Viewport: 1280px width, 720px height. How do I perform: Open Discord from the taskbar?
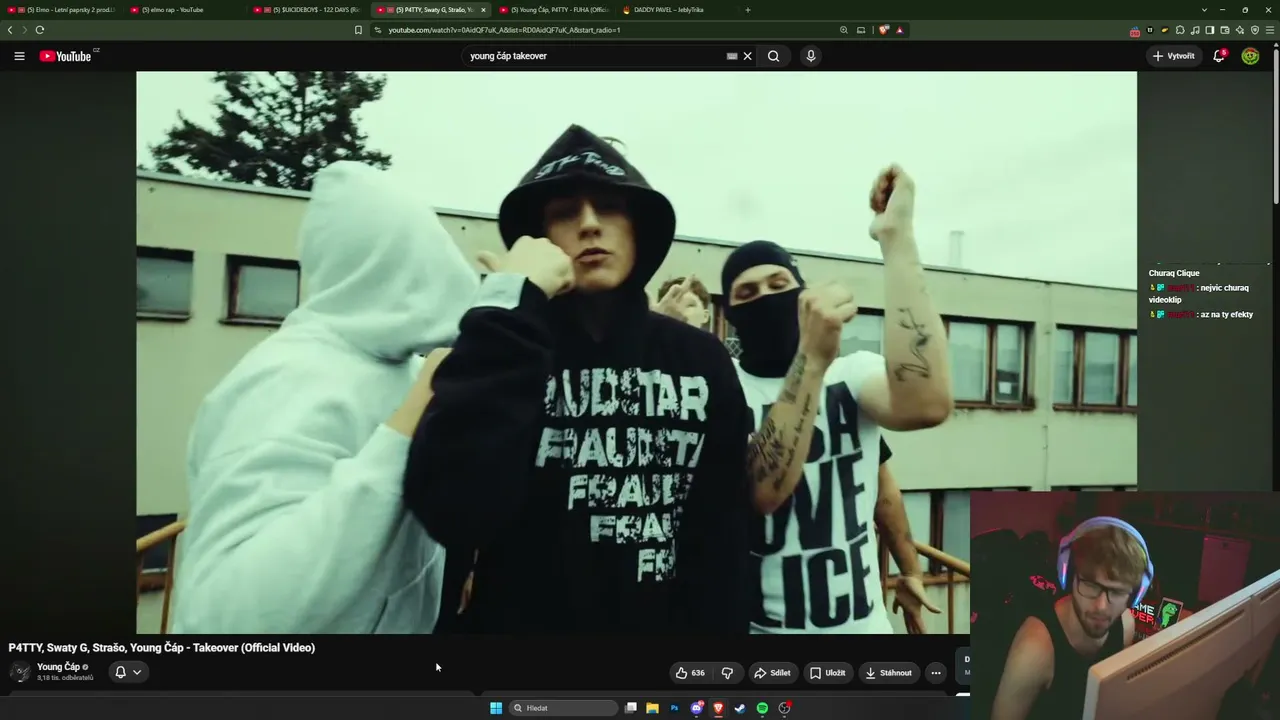click(697, 708)
